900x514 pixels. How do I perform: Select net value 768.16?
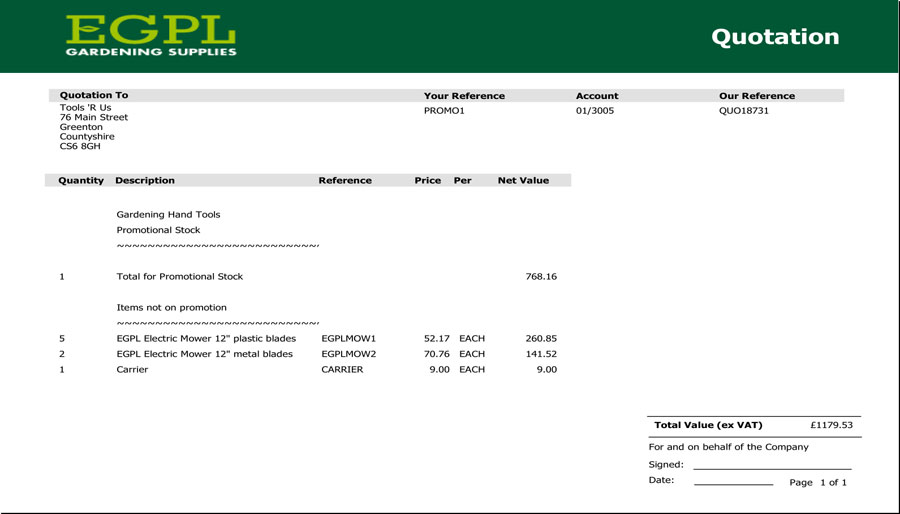[x=541, y=277]
